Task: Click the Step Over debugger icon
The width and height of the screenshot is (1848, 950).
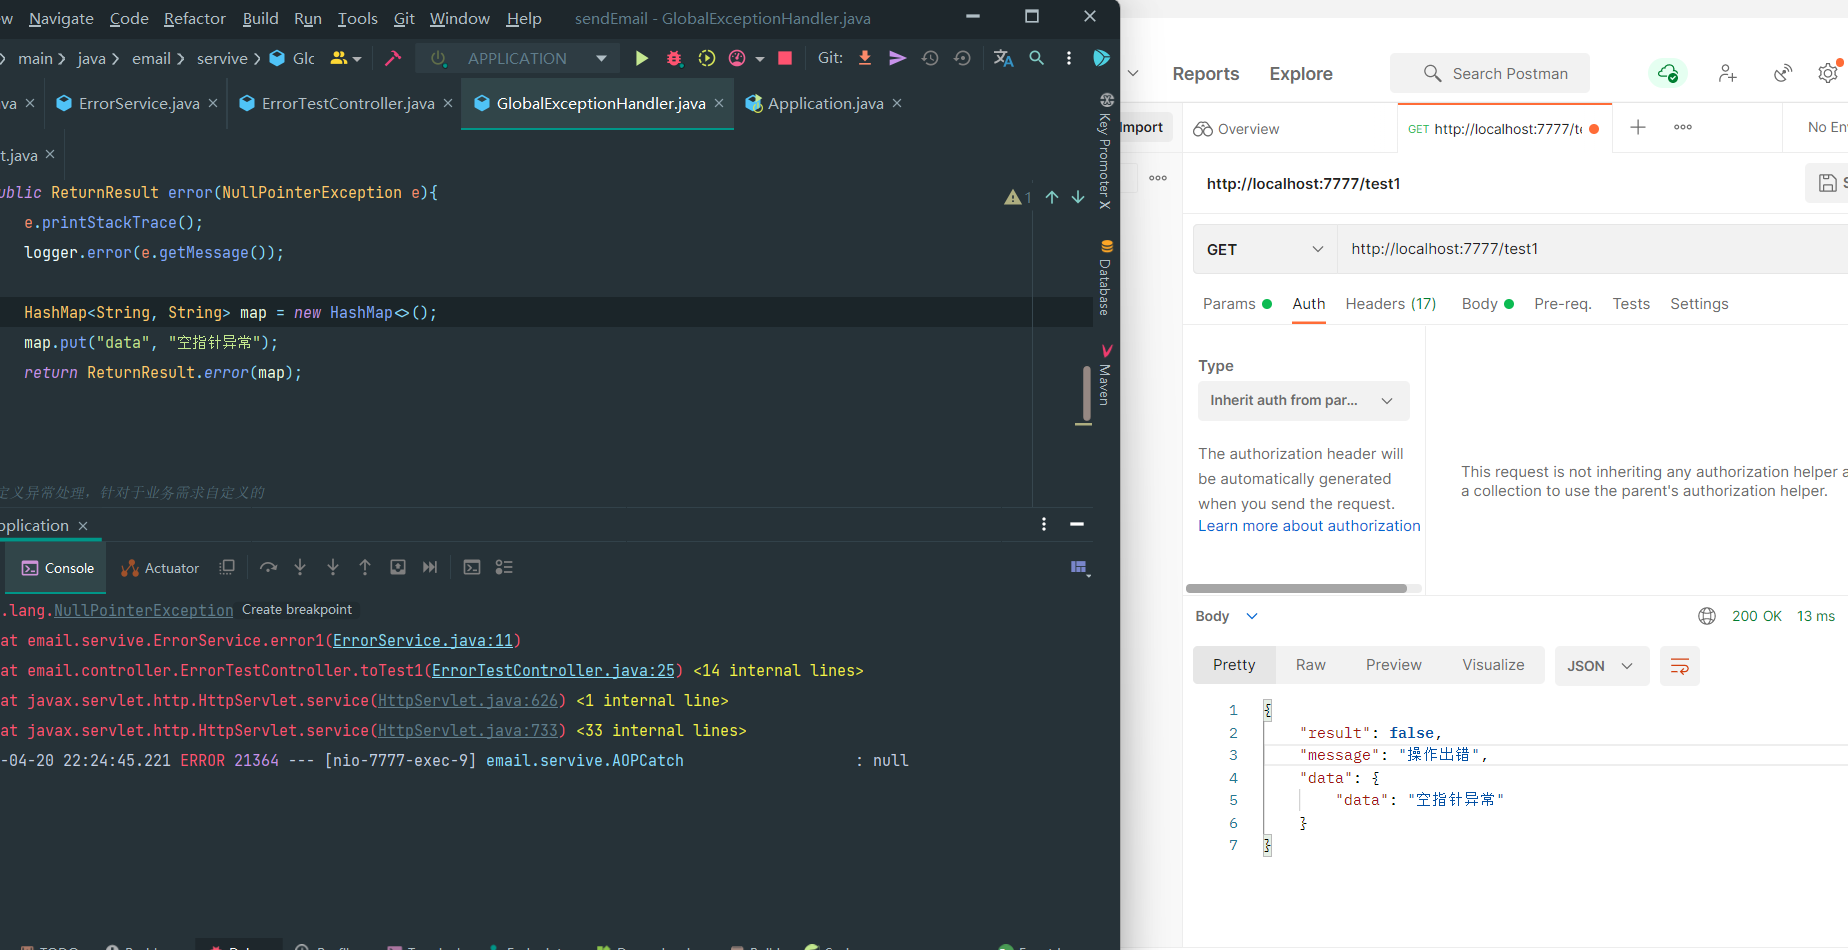Action: [x=268, y=568]
